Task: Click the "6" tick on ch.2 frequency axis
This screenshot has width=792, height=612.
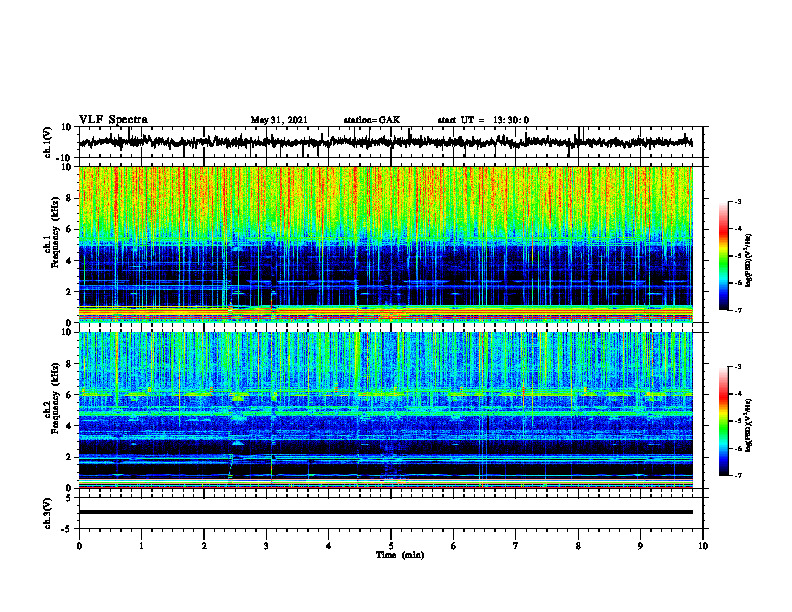Action: point(70,395)
